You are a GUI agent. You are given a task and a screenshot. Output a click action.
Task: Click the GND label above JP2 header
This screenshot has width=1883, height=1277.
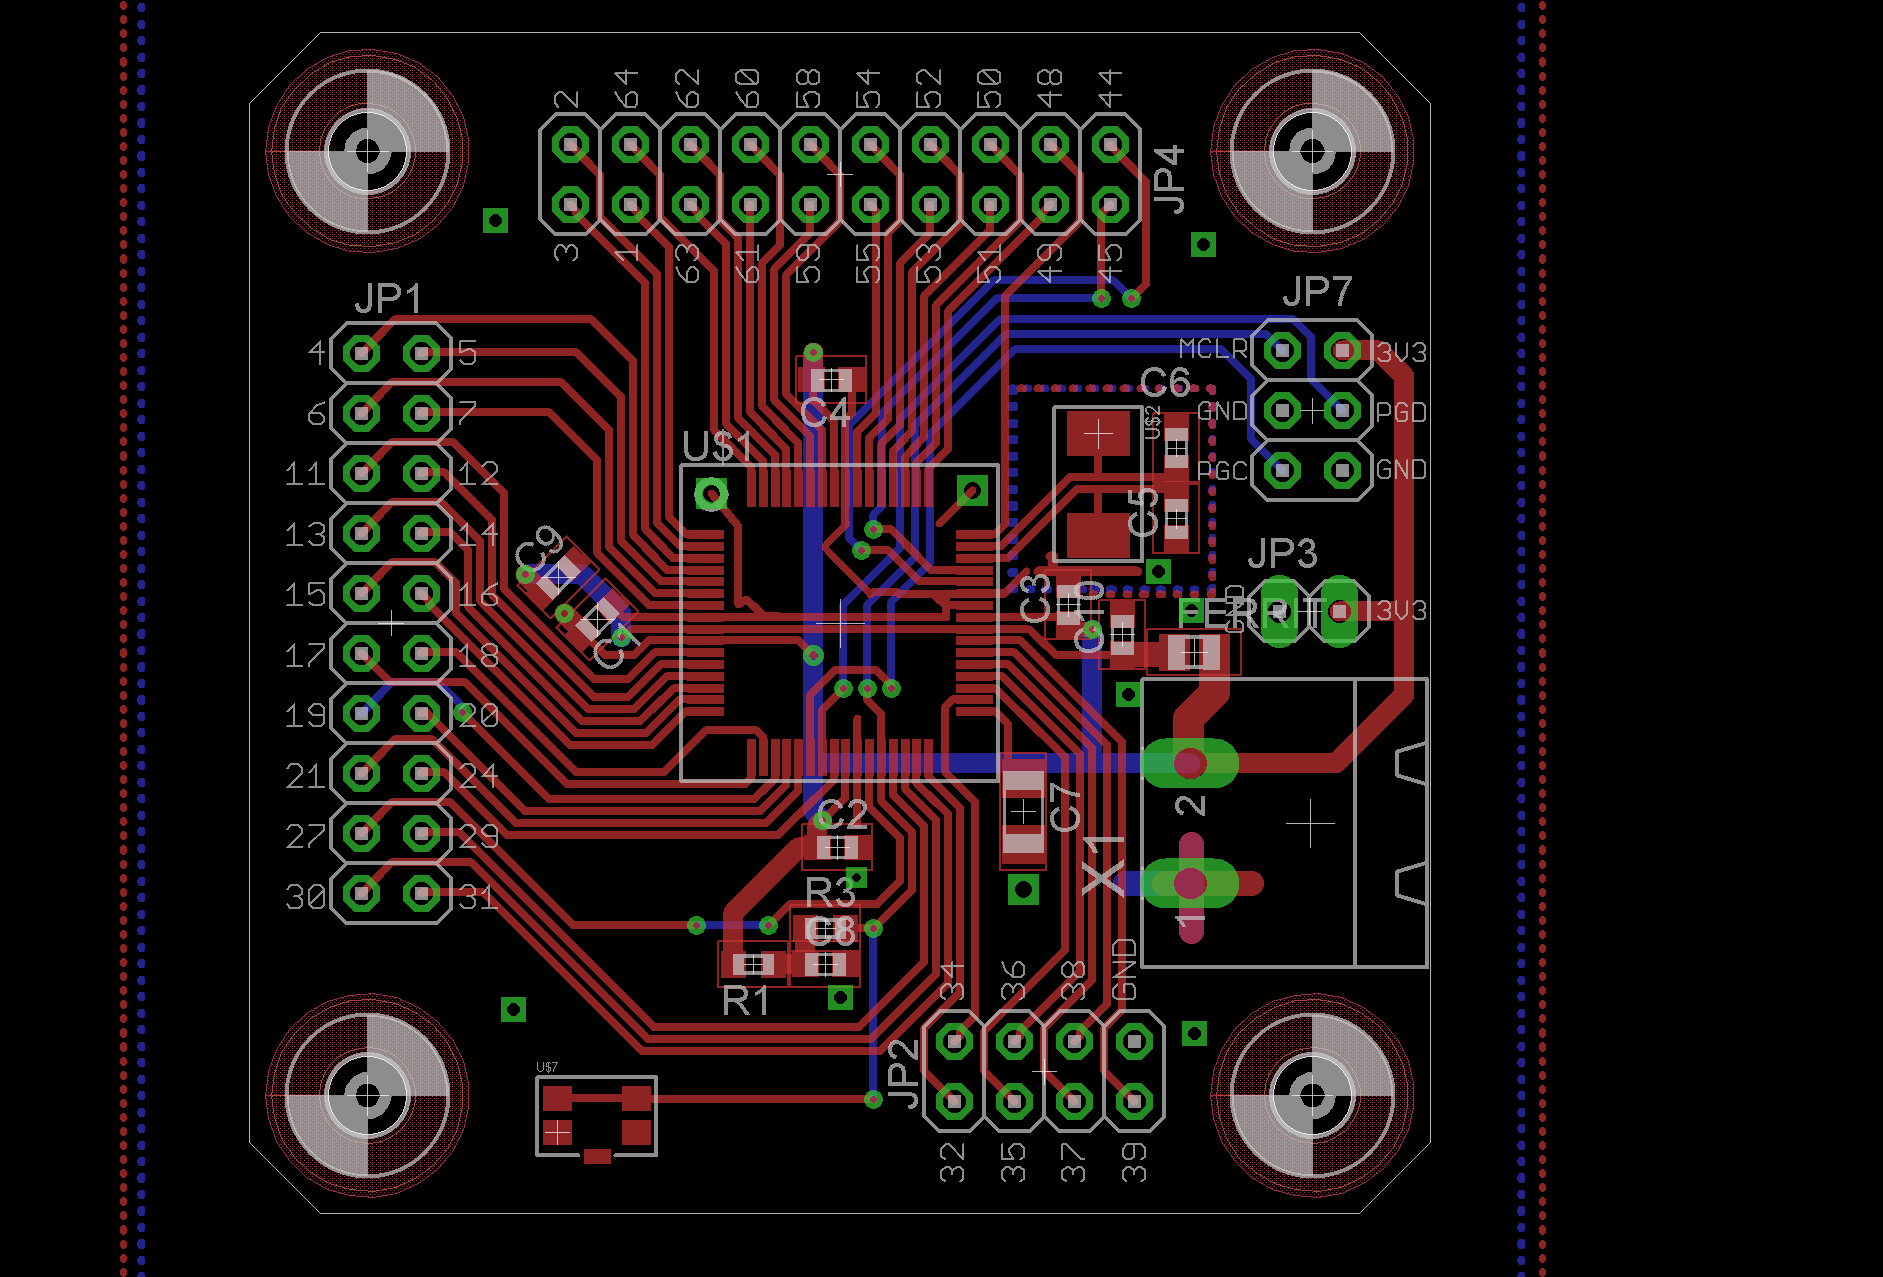coord(1125,970)
